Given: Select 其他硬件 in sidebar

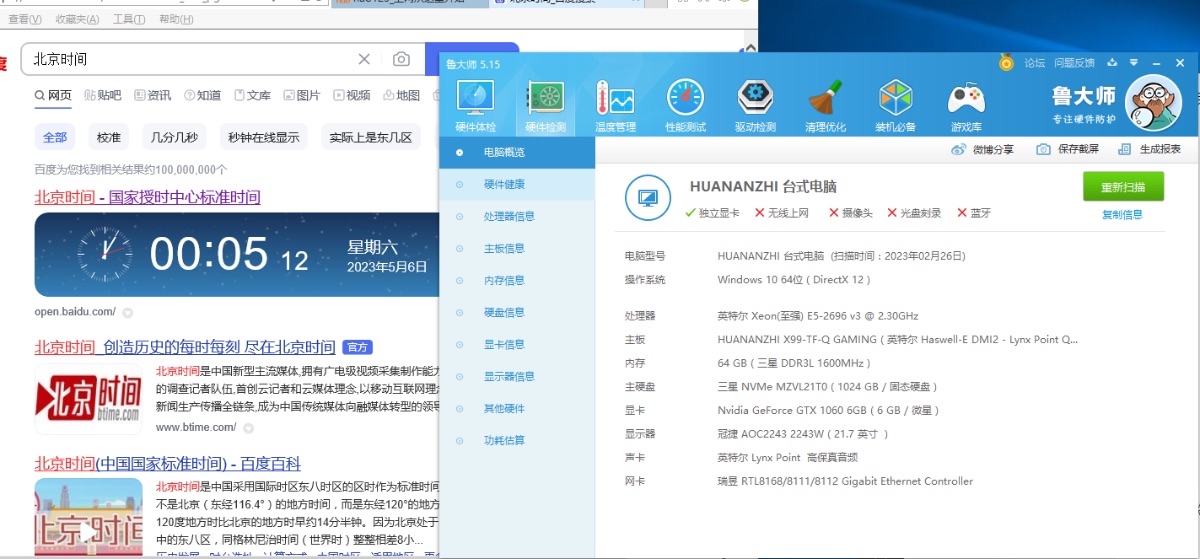Looking at the screenshot, I should (x=517, y=409).
